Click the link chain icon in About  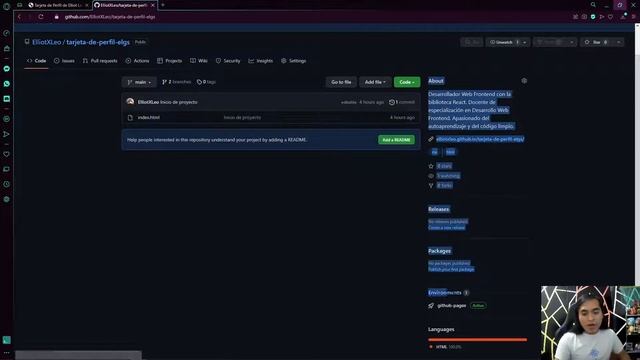pos(431,139)
